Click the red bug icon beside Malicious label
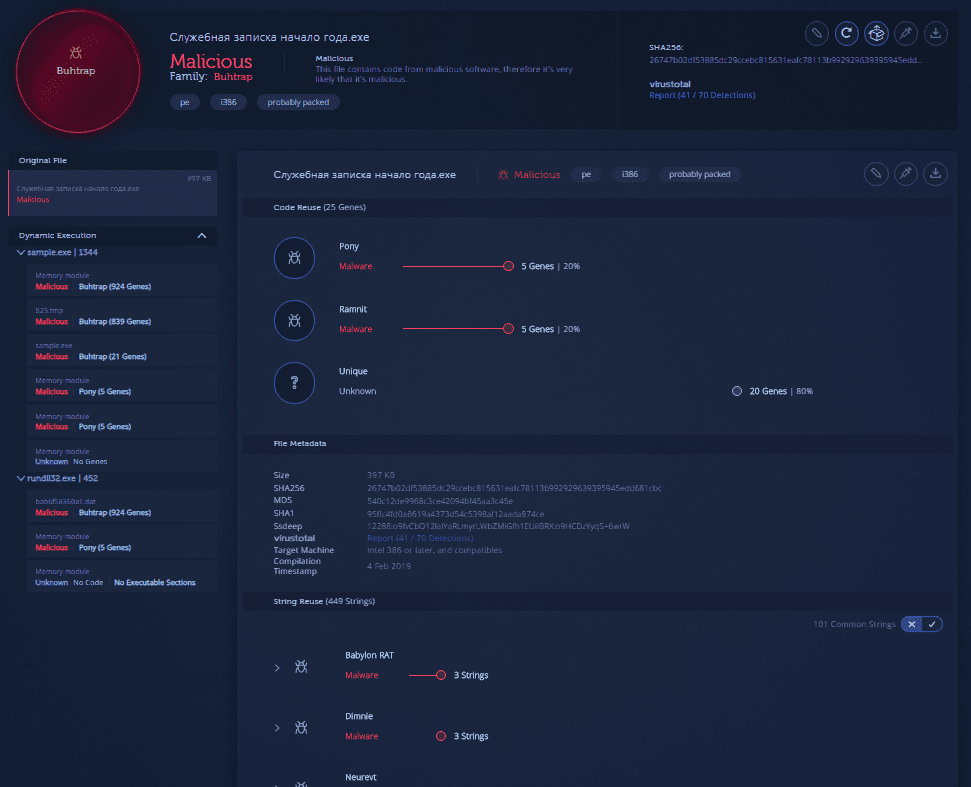Image resolution: width=971 pixels, height=787 pixels. (503, 175)
